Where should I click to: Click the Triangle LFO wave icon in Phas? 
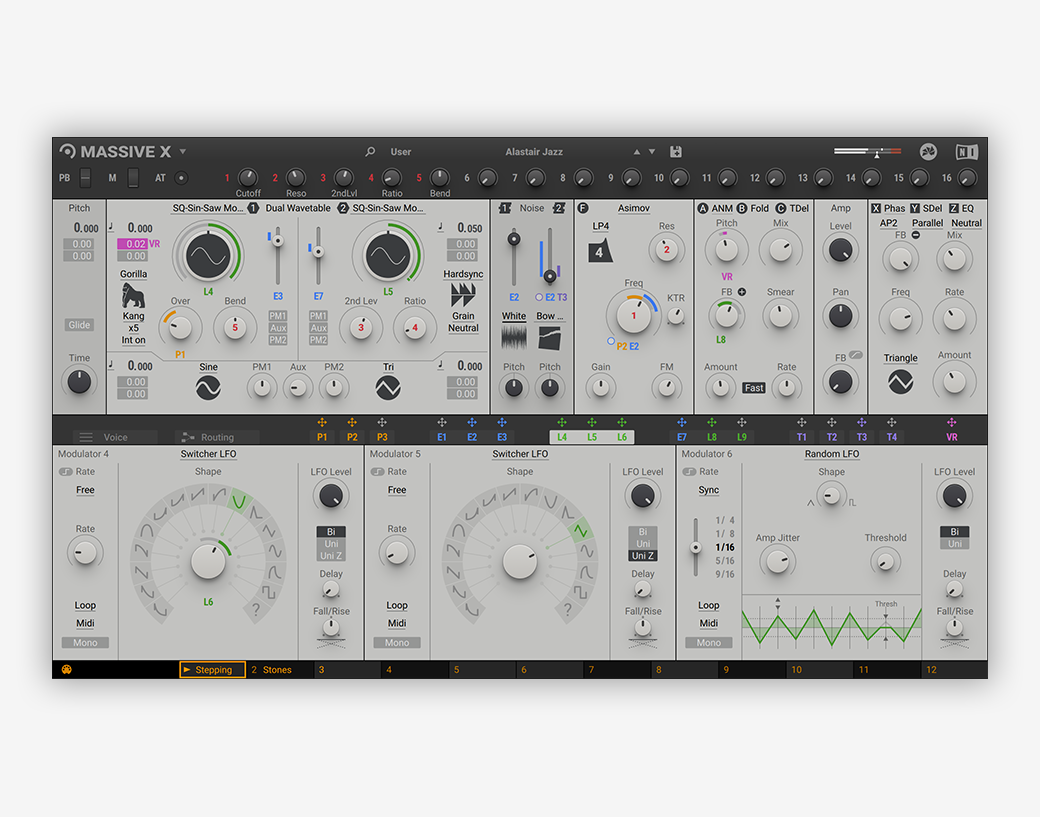point(900,382)
